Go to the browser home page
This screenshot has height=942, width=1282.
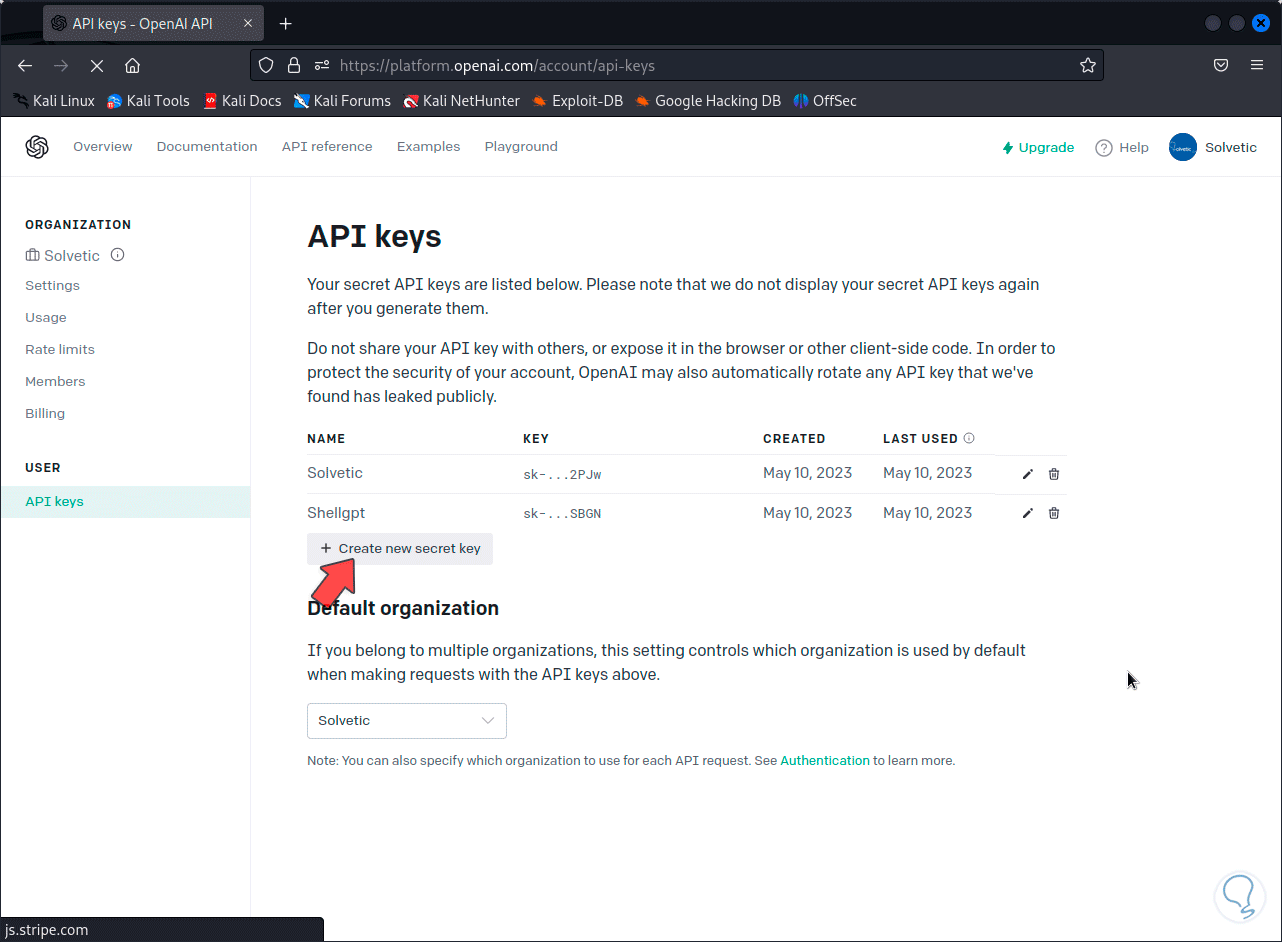(x=132, y=65)
